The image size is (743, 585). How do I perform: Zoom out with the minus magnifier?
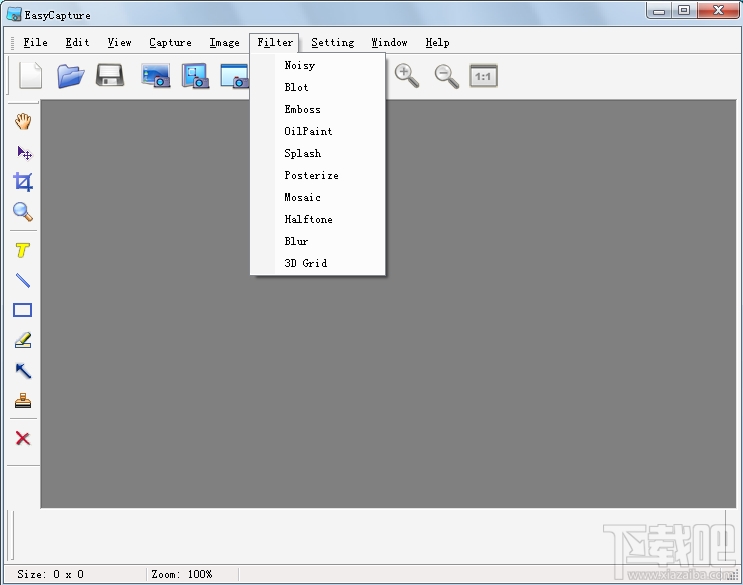(446, 76)
